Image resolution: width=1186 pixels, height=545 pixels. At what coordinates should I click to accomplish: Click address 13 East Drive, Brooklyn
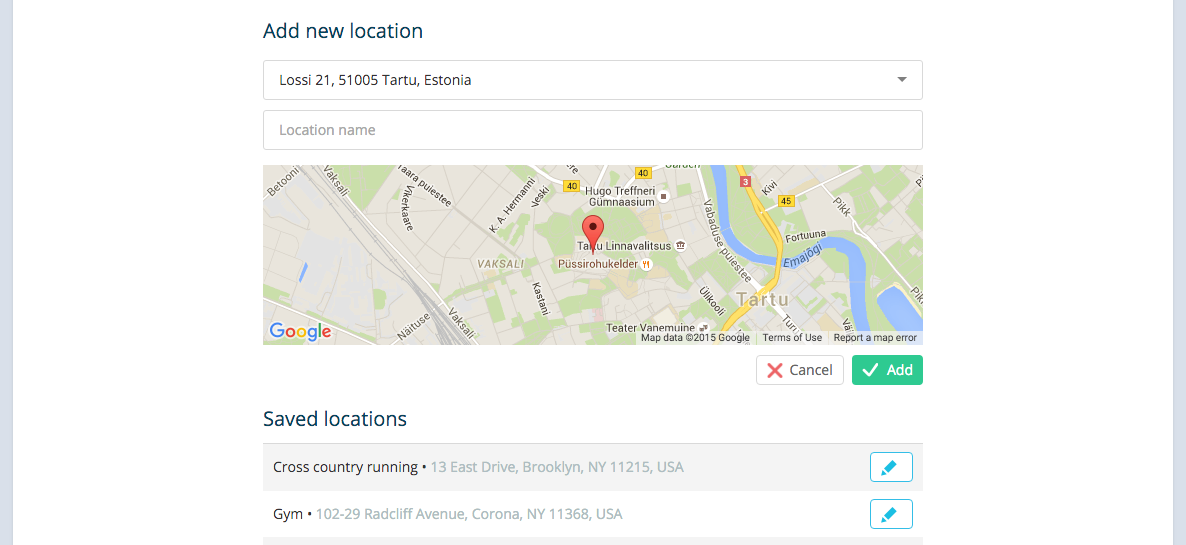tap(557, 467)
